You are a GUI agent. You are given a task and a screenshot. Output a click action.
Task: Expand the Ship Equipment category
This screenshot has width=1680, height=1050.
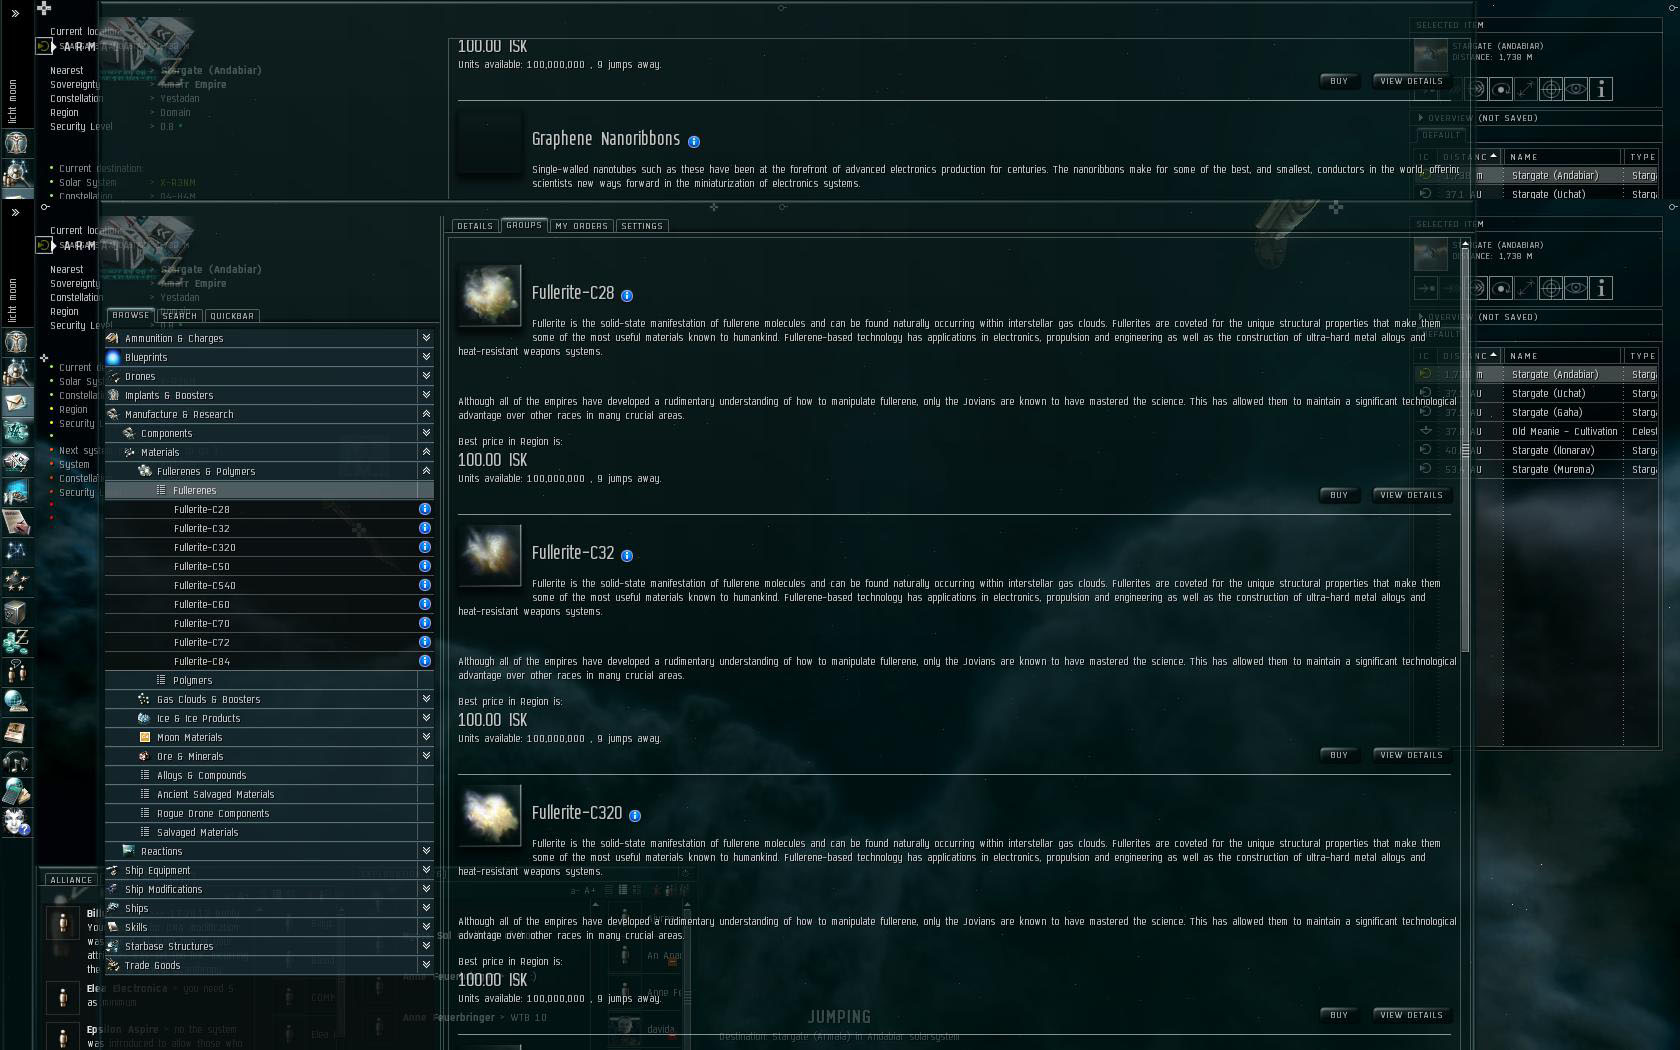click(426, 870)
